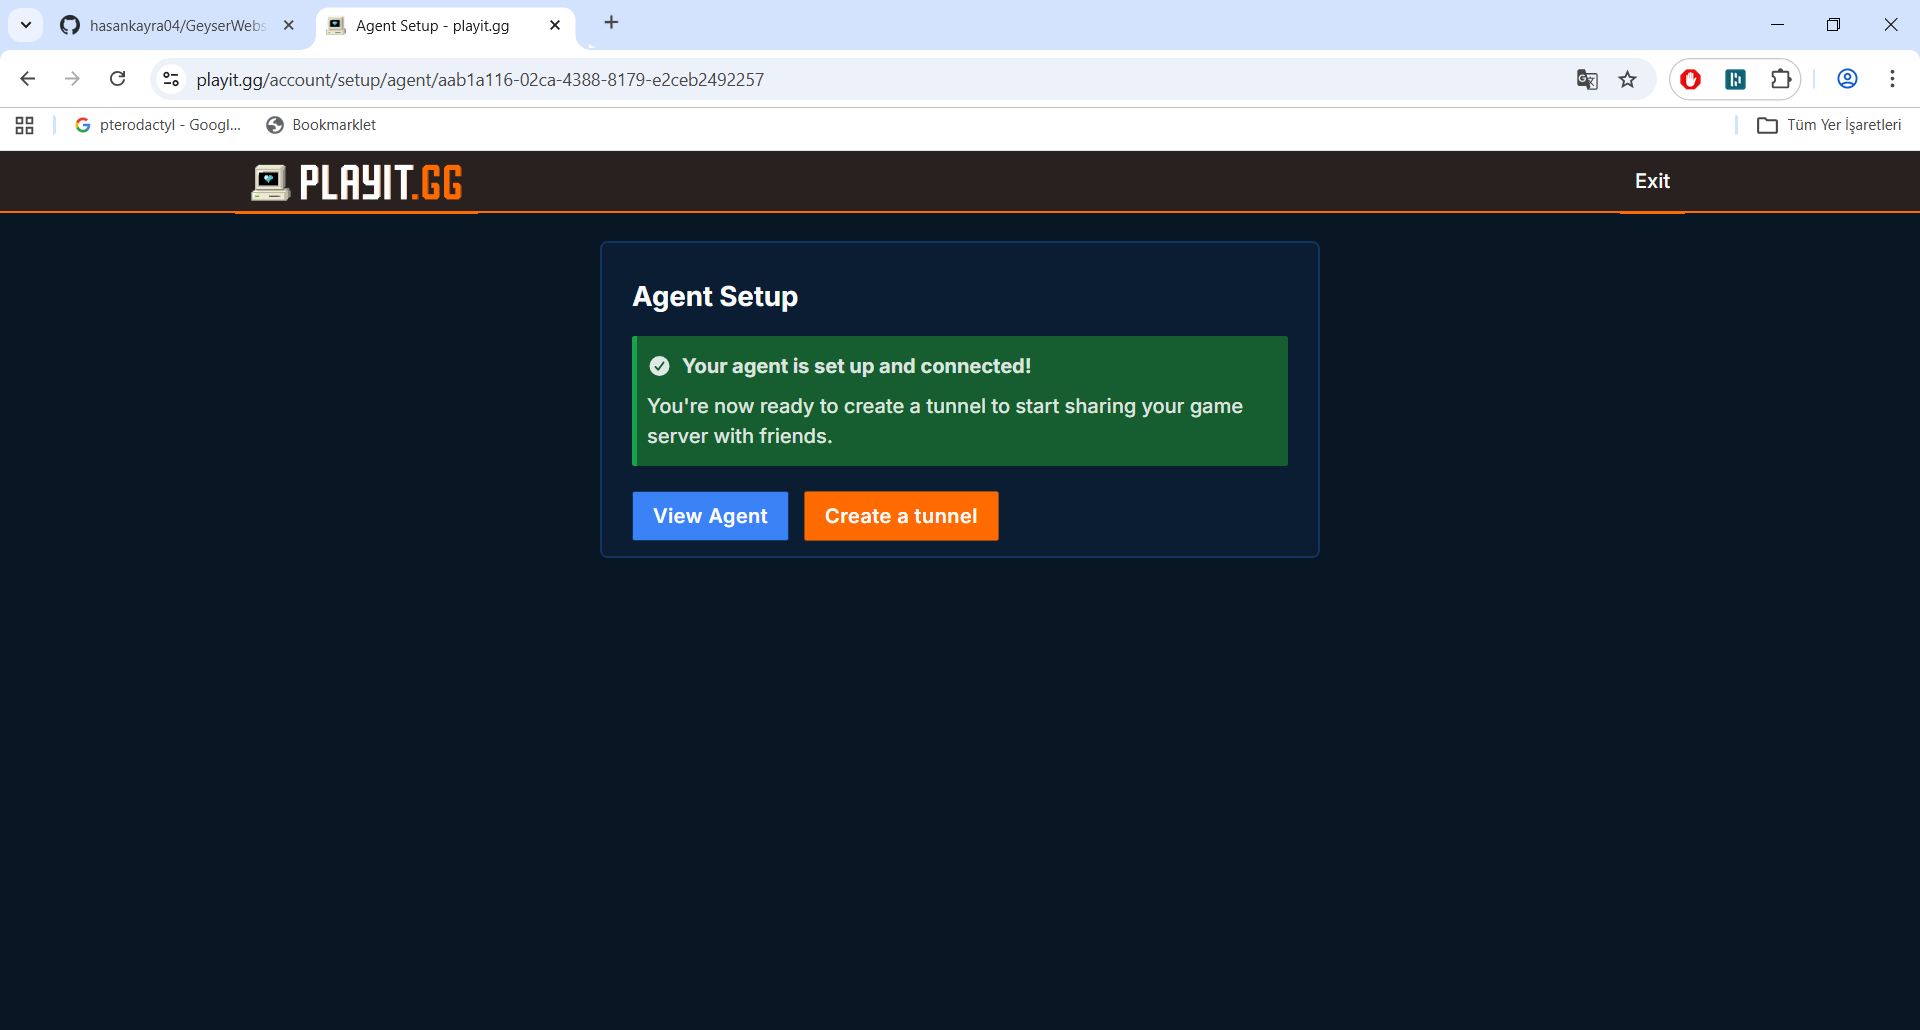Click the Exit link in header
Viewport: 1920px width, 1030px height.
click(x=1652, y=181)
